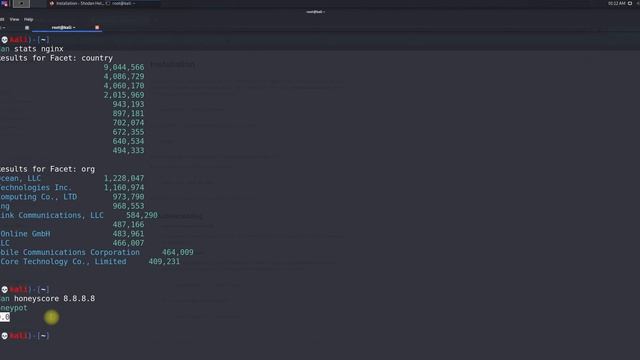
Task: Open the Help menu
Action: click(x=28, y=19)
